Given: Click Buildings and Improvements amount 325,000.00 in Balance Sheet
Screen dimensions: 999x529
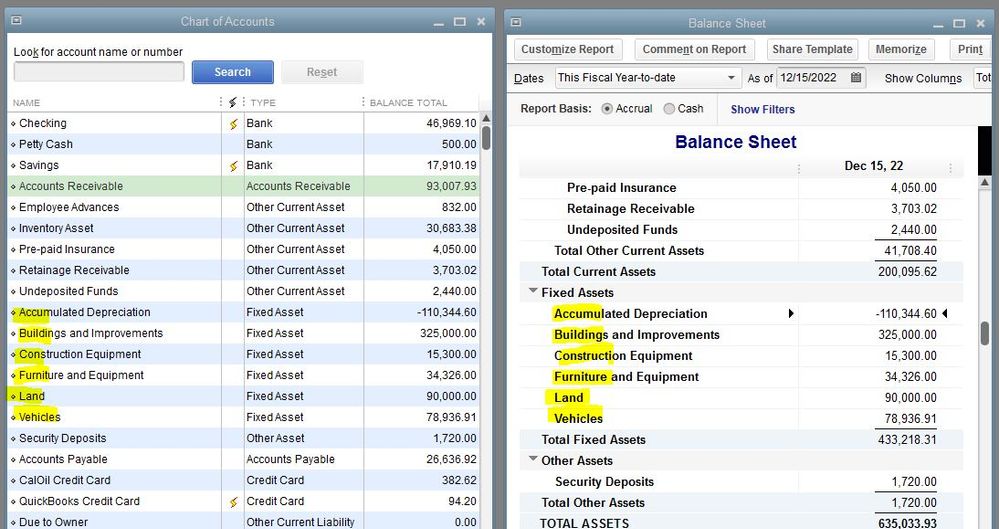Looking at the screenshot, I should [x=907, y=335].
